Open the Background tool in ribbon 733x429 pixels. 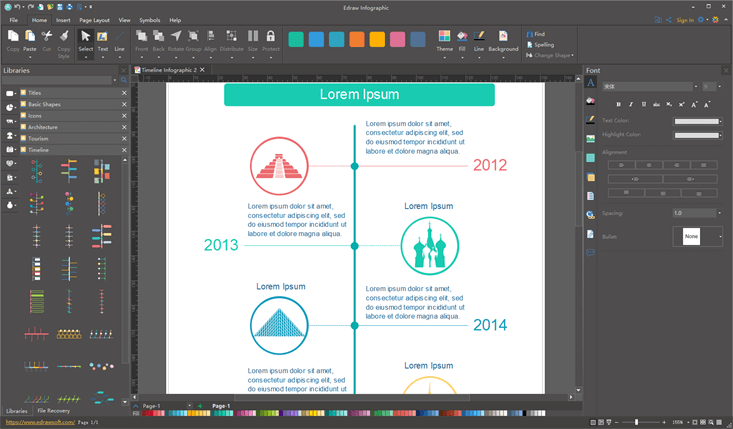coord(503,40)
